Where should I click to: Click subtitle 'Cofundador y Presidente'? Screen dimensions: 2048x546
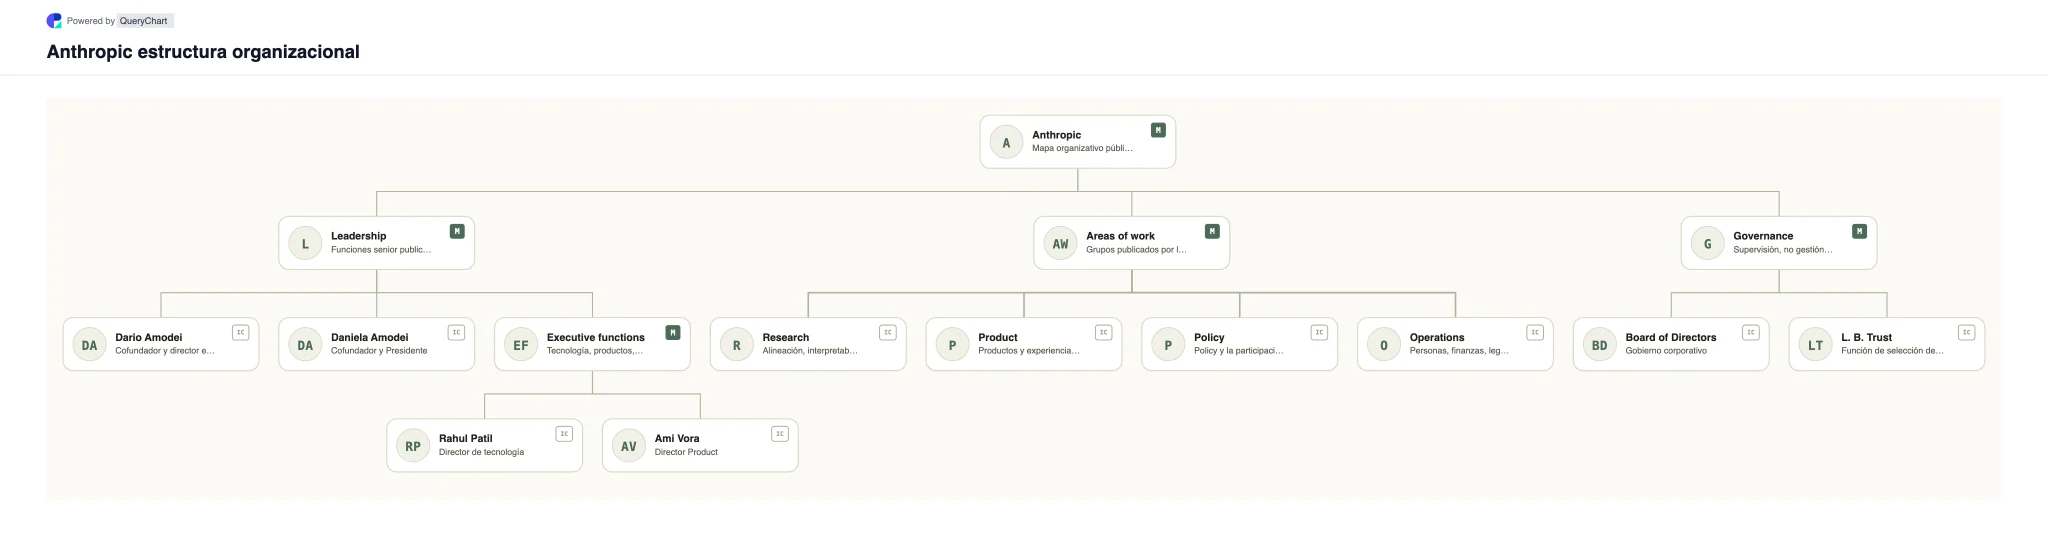(x=379, y=351)
